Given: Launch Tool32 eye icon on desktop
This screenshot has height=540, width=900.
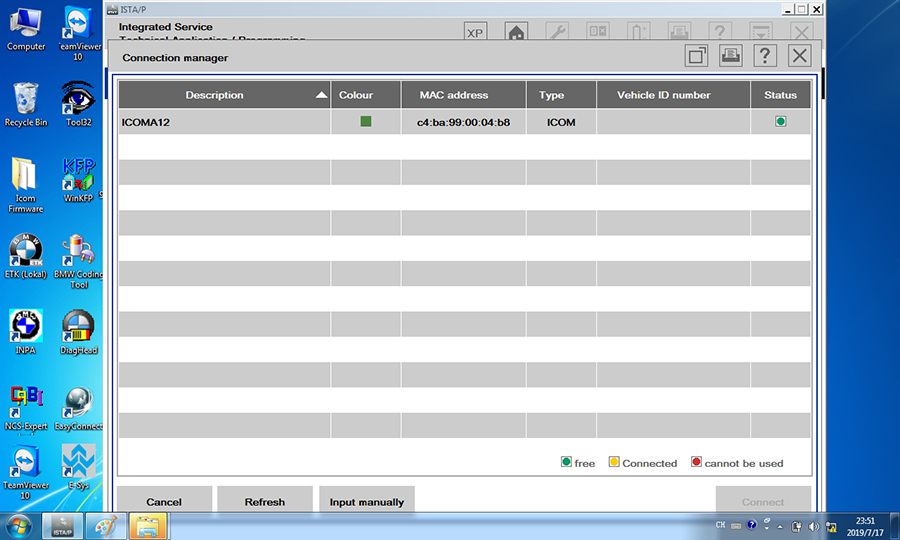Looking at the screenshot, I should tap(79, 104).
